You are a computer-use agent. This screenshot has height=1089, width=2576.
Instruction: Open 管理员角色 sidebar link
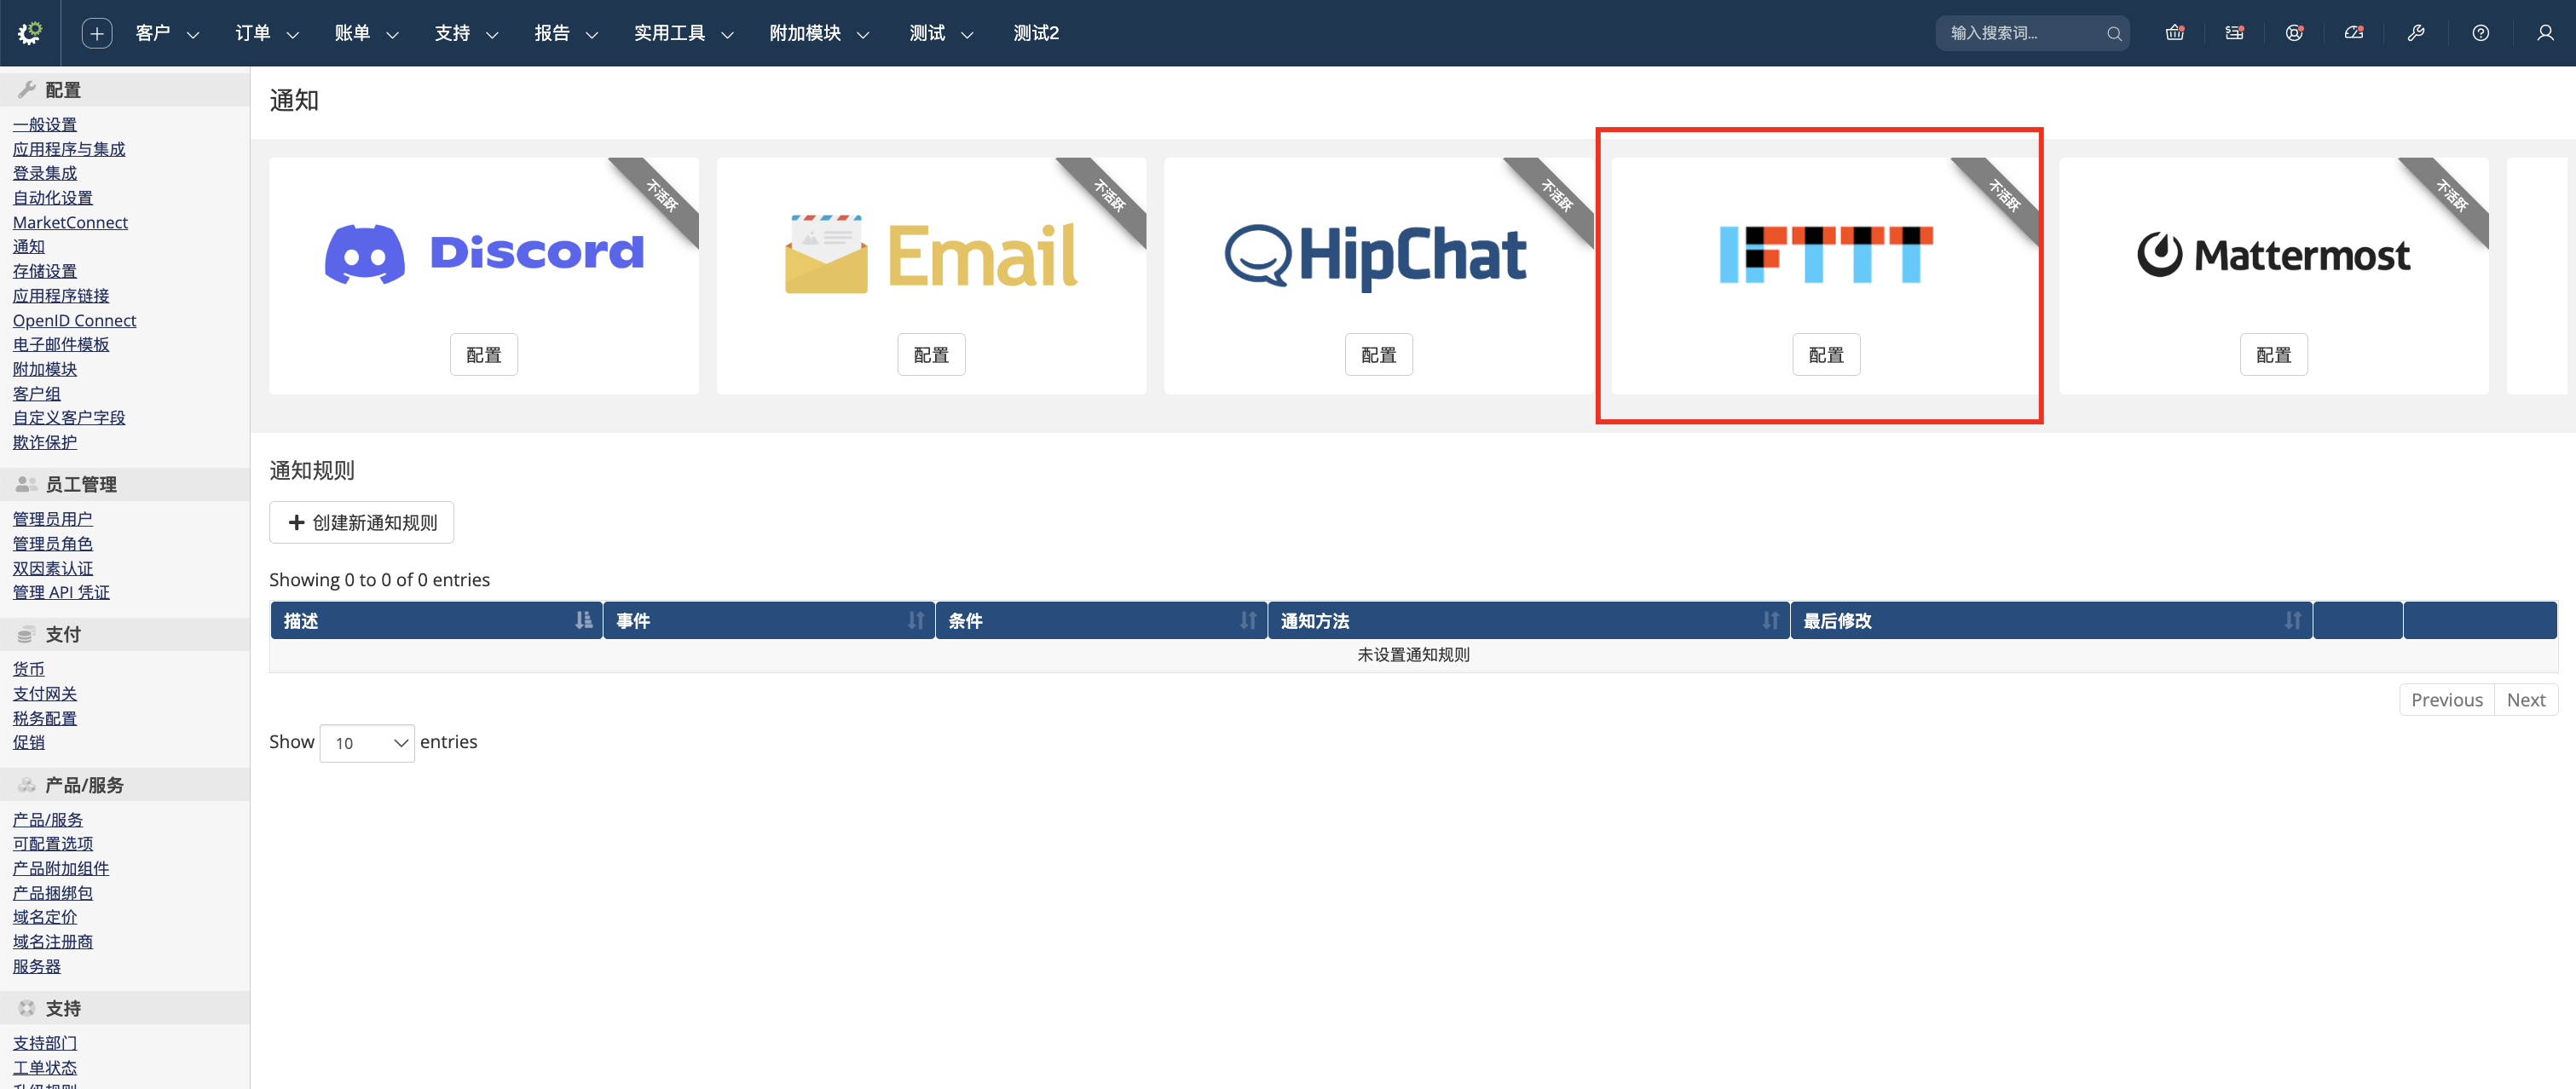[53, 544]
